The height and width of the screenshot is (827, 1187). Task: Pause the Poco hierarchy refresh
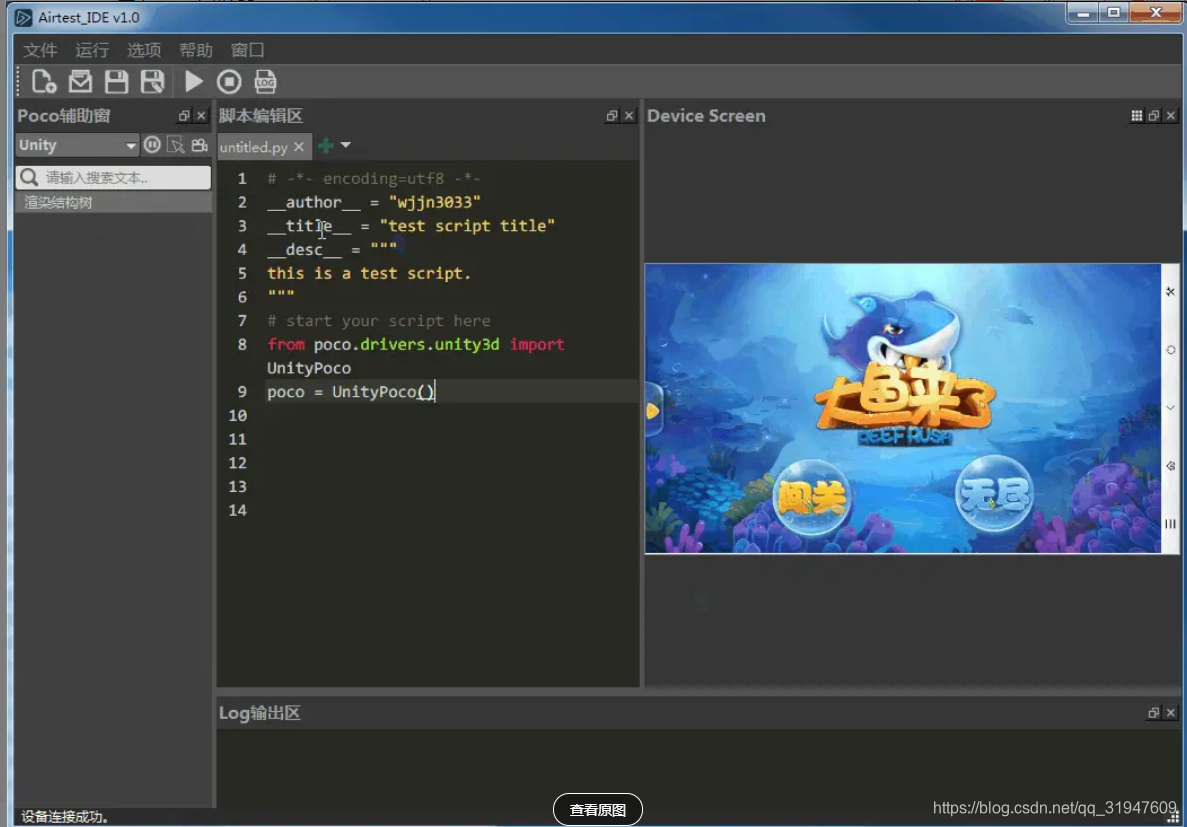pyautogui.click(x=152, y=145)
